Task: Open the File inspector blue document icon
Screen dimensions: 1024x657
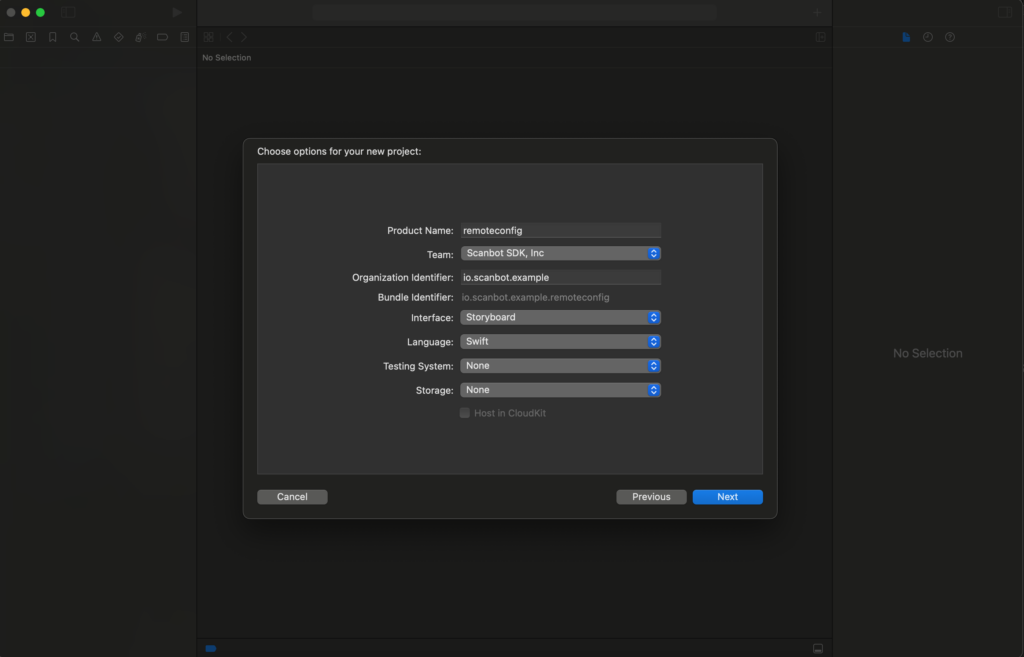Action: 906,36
